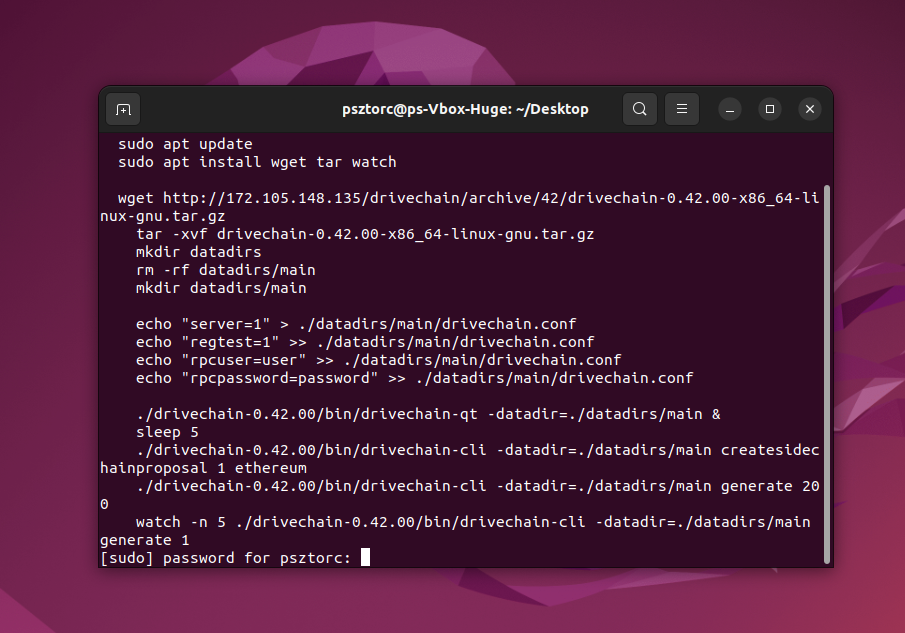This screenshot has height=633, width=905.
Task: Open a new terminal tab
Action: 123,109
